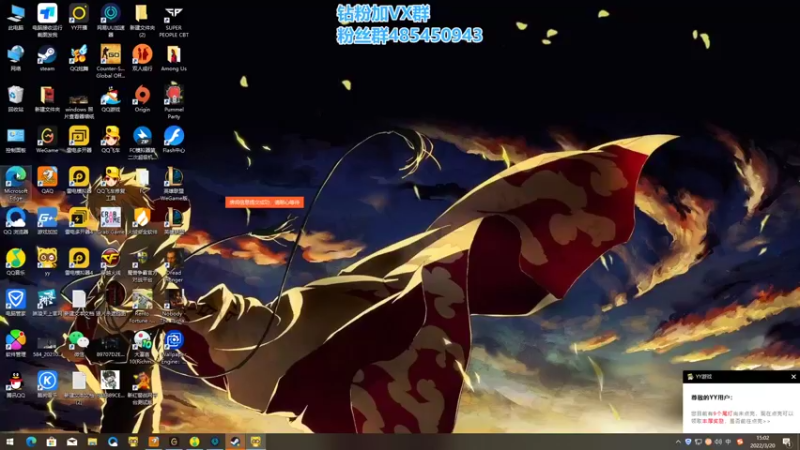Open the QQ飞车修复工具 shortcut

[110, 184]
